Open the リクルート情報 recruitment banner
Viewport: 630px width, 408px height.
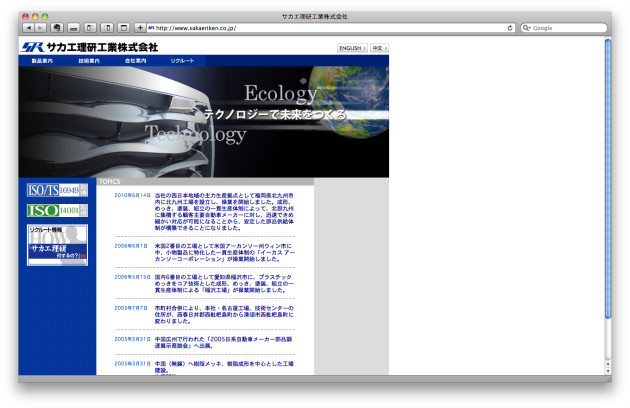[x=57, y=245]
